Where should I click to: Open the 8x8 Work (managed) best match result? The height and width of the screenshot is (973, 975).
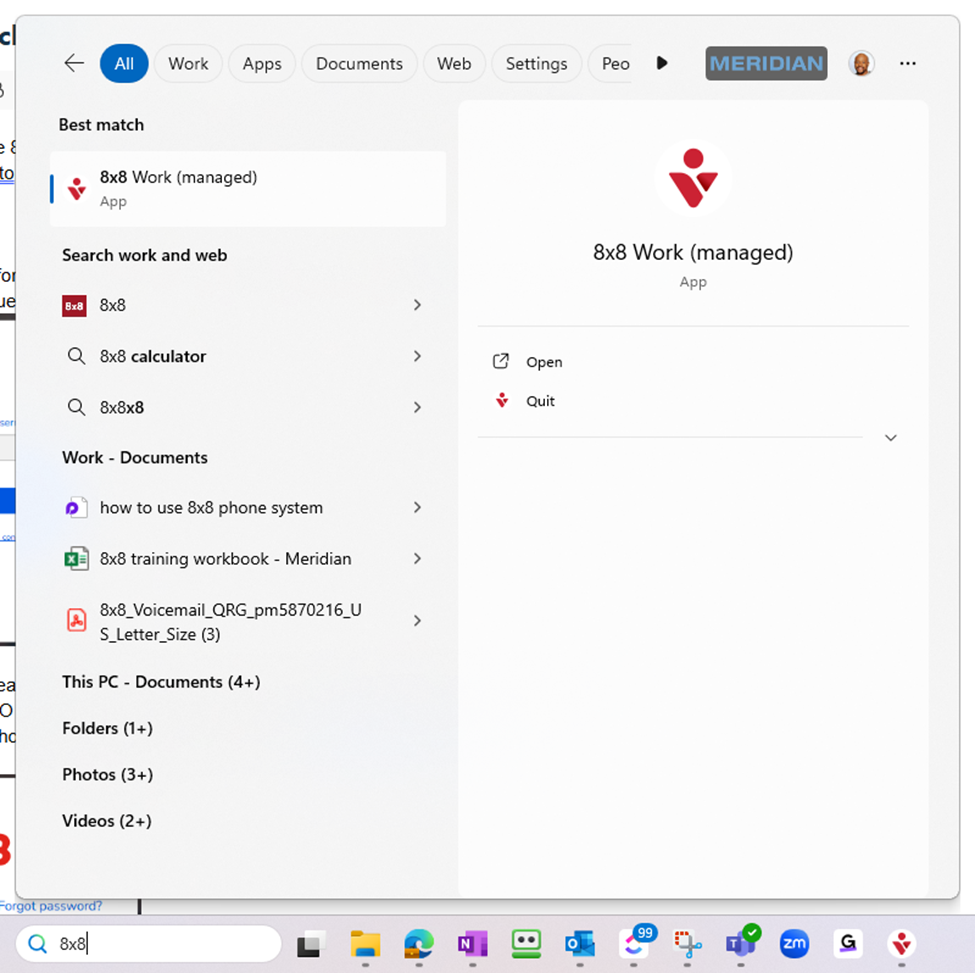click(x=248, y=189)
